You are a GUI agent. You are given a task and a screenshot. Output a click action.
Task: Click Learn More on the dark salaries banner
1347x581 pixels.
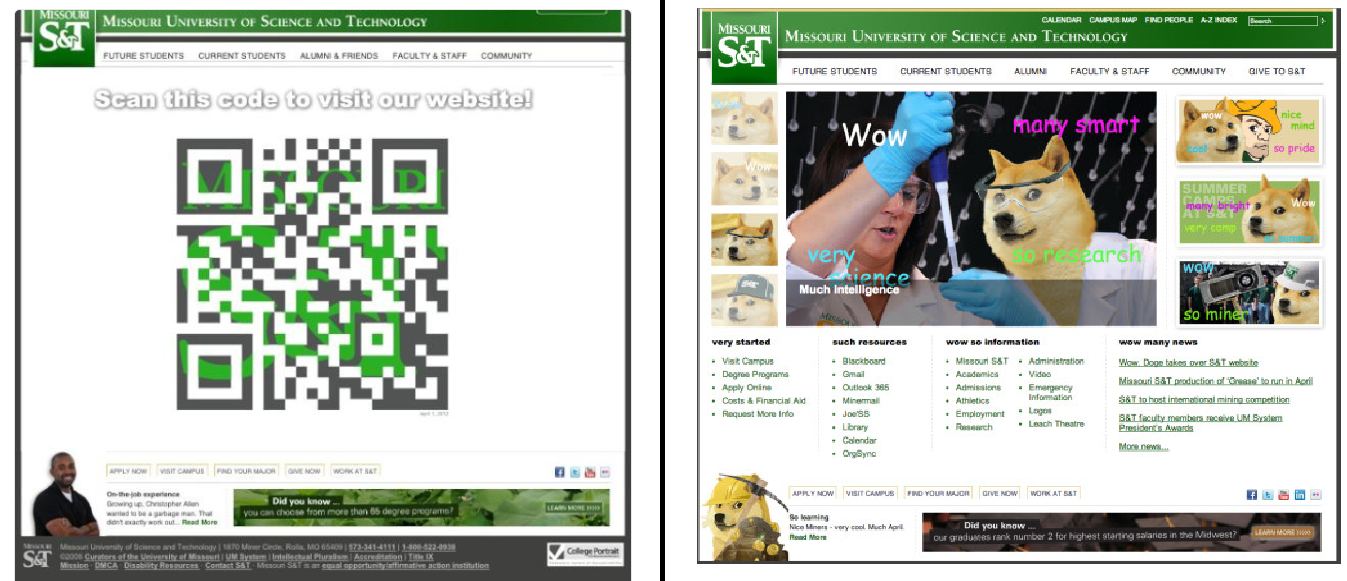(1281, 533)
